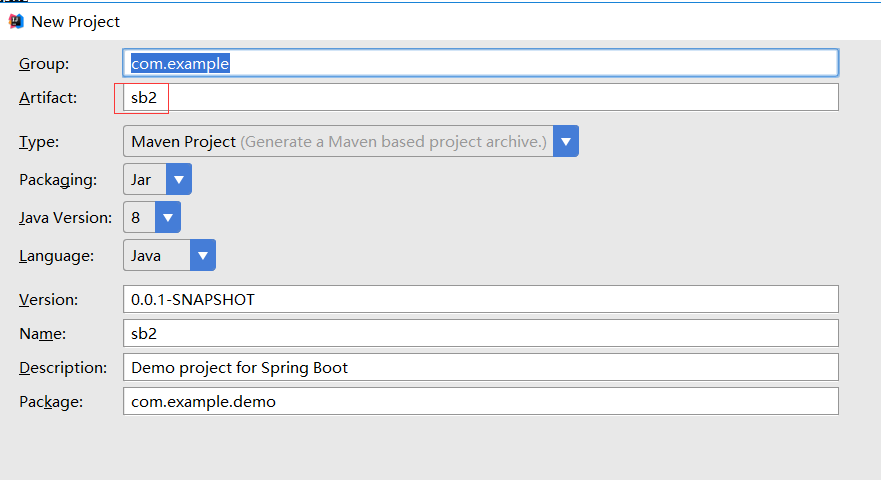The width and height of the screenshot is (881, 480).
Task: Click the Package label
Action: click(x=51, y=402)
